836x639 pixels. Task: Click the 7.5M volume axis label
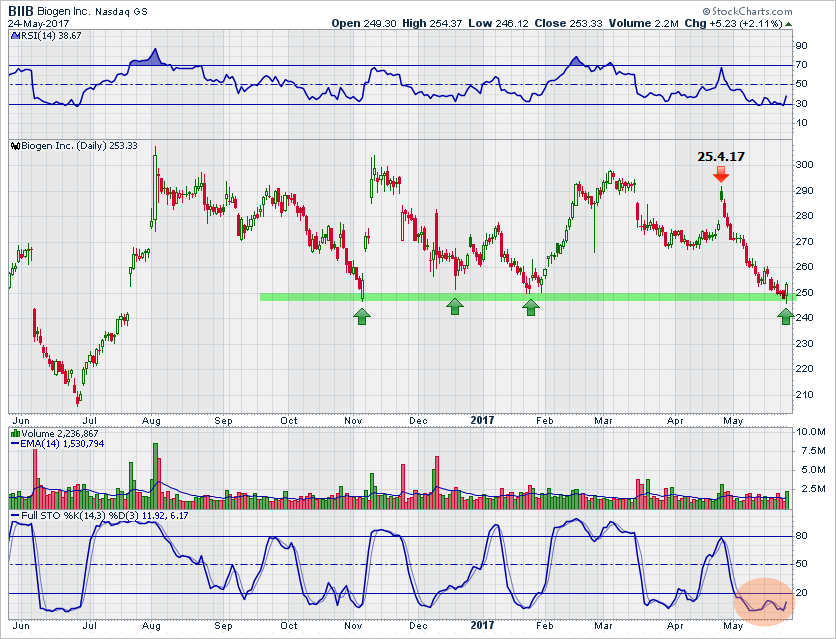click(813, 451)
